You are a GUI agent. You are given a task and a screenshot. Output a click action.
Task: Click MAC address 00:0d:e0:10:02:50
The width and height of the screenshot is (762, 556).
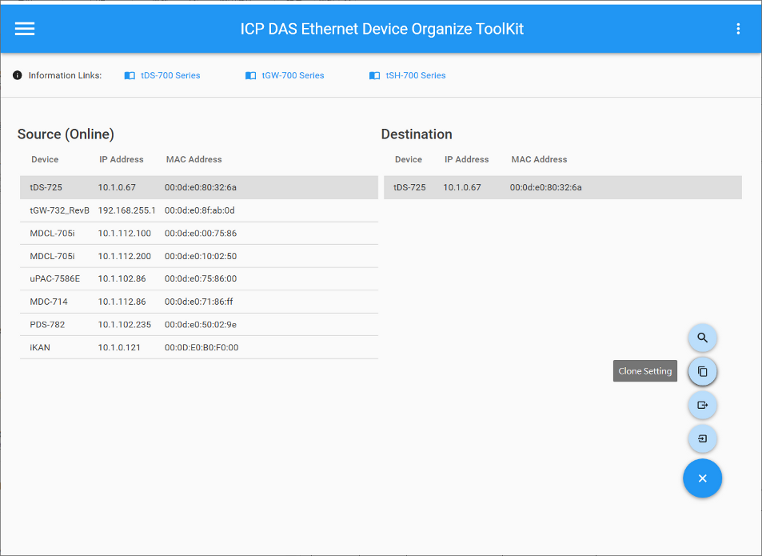tap(201, 256)
